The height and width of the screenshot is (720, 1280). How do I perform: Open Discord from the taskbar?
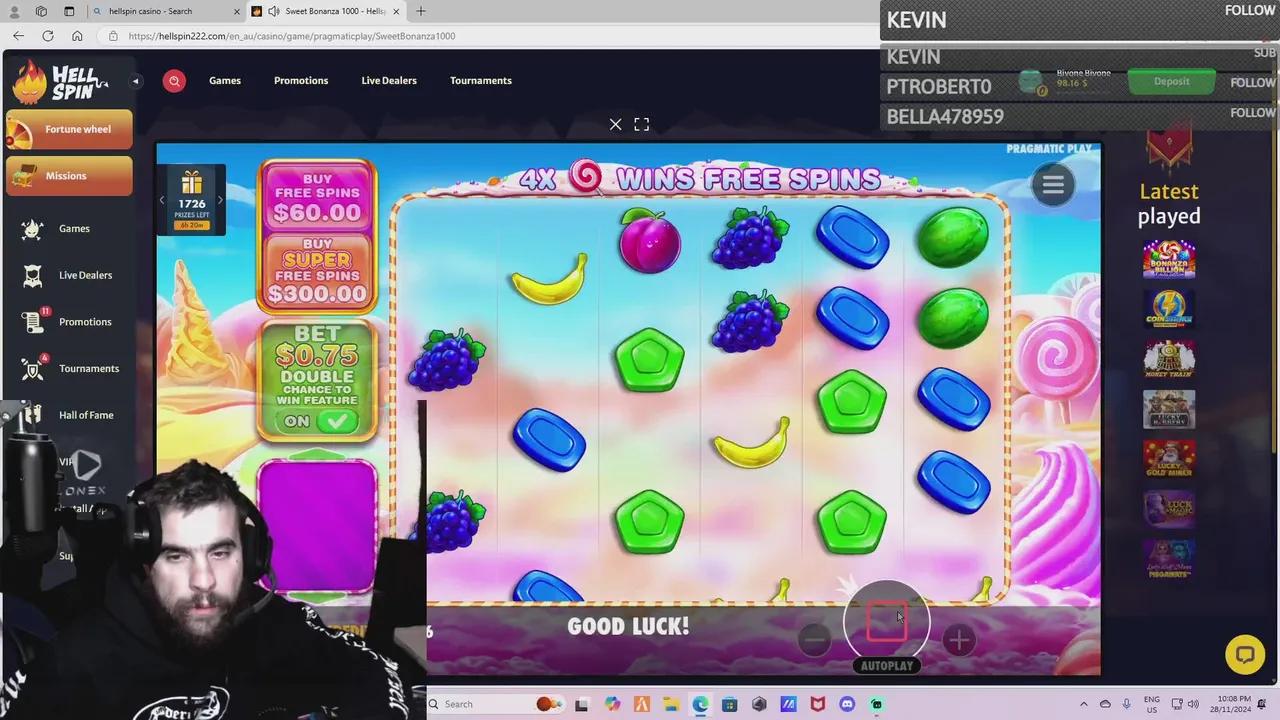(x=847, y=704)
